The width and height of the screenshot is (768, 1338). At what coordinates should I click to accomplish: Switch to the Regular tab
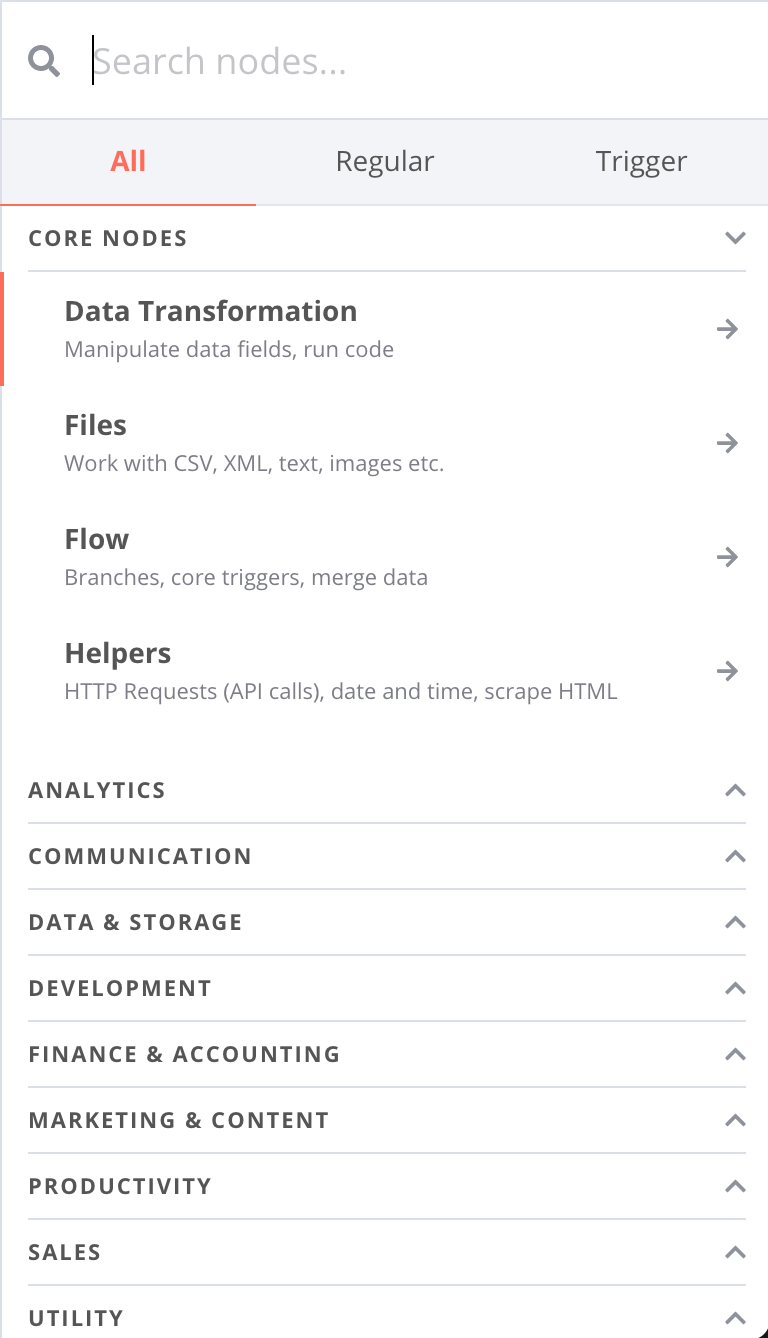(385, 161)
